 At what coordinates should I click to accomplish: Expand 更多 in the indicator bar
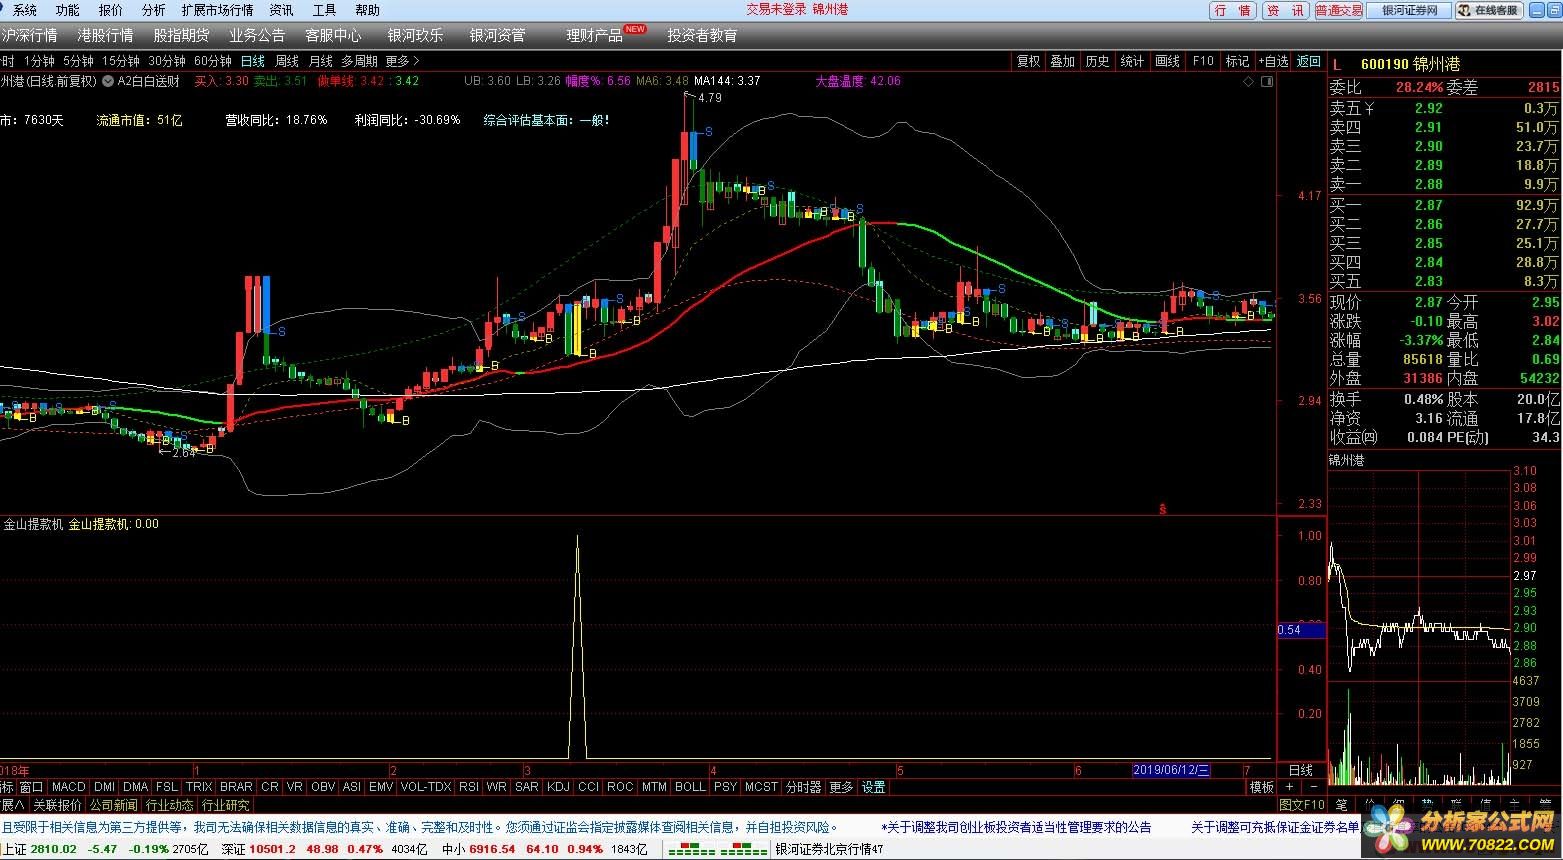pyautogui.click(x=841, y=787)
